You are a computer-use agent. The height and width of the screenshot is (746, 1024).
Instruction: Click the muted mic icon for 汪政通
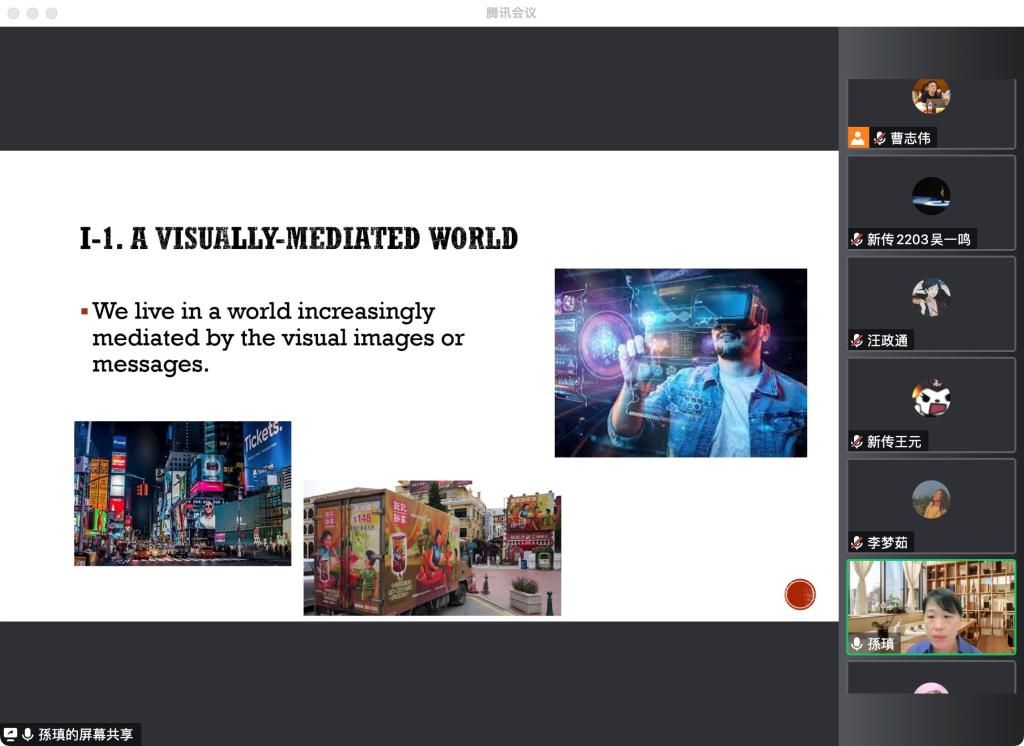(x=857, y=340)
